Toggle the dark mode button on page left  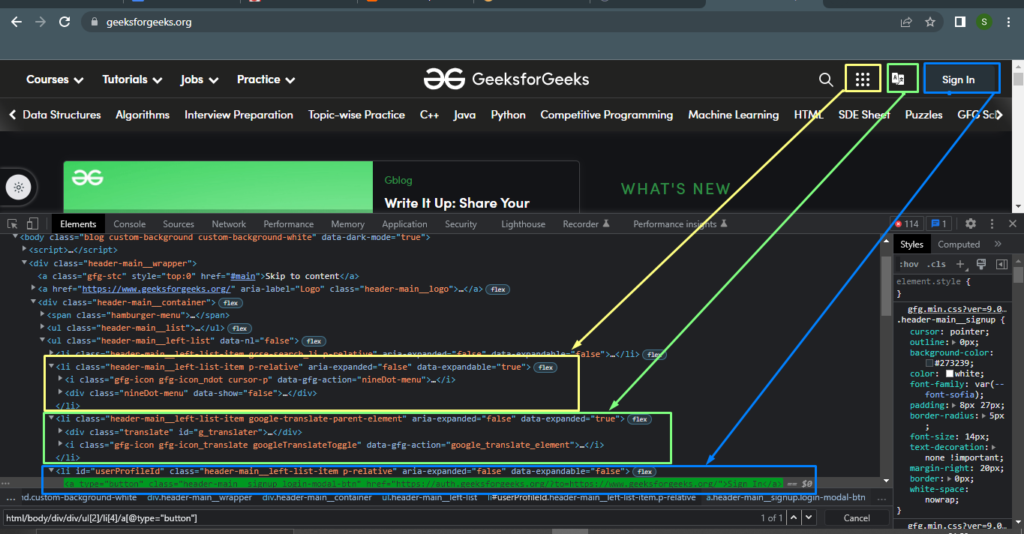20,186
